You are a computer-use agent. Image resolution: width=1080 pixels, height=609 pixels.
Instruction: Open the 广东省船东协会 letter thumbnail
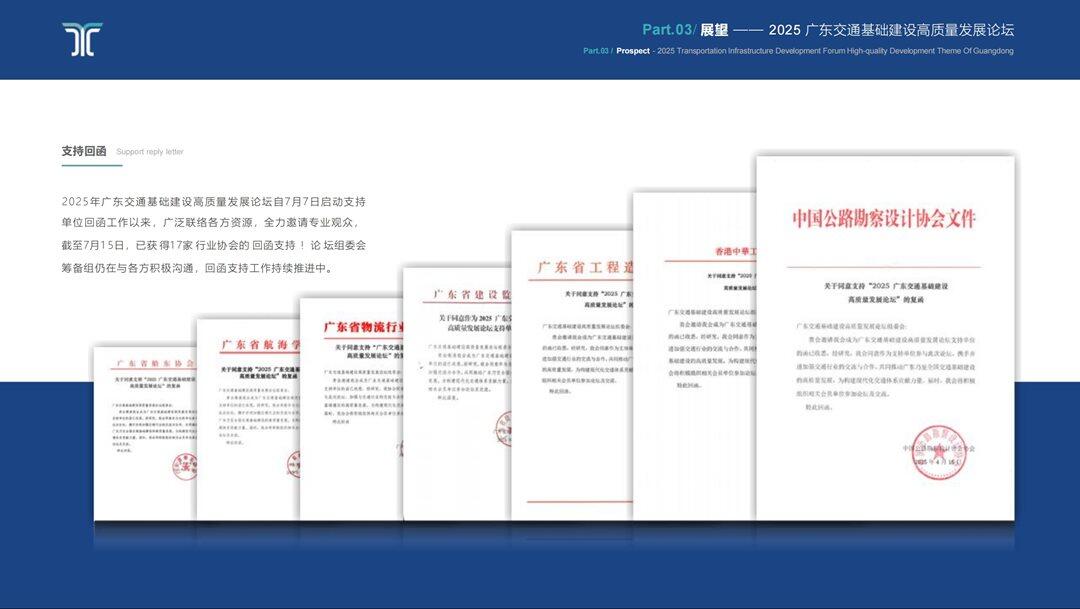coord(145,434)
